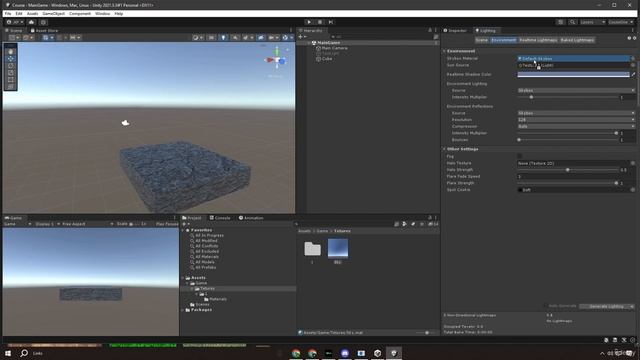Open the draw mode dropdown in Scene toolbar
Image resolution: width=640 pixels, height=360 pixels.
pos(198,38)
